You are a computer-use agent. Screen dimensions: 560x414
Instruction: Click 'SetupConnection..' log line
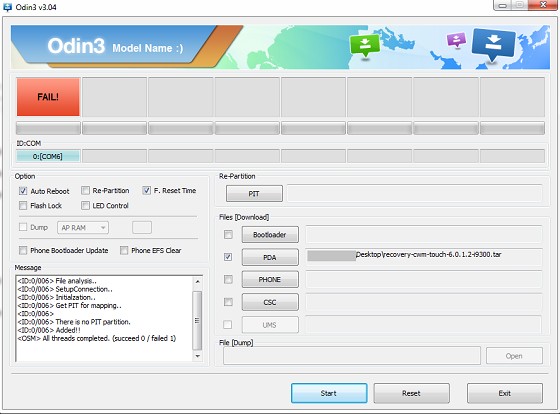click(65, 289)
